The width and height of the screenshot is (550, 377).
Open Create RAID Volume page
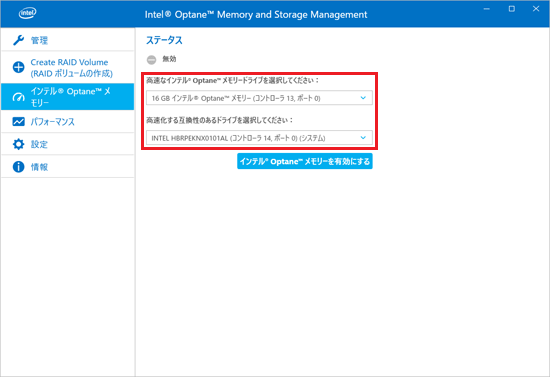[68, 67]
